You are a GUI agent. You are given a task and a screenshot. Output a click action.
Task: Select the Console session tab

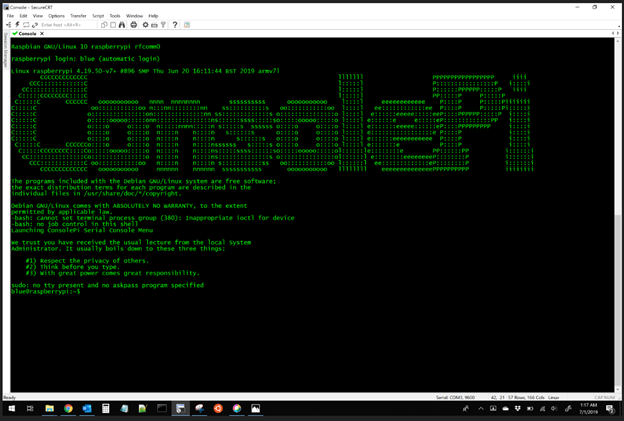click(25, 33)
